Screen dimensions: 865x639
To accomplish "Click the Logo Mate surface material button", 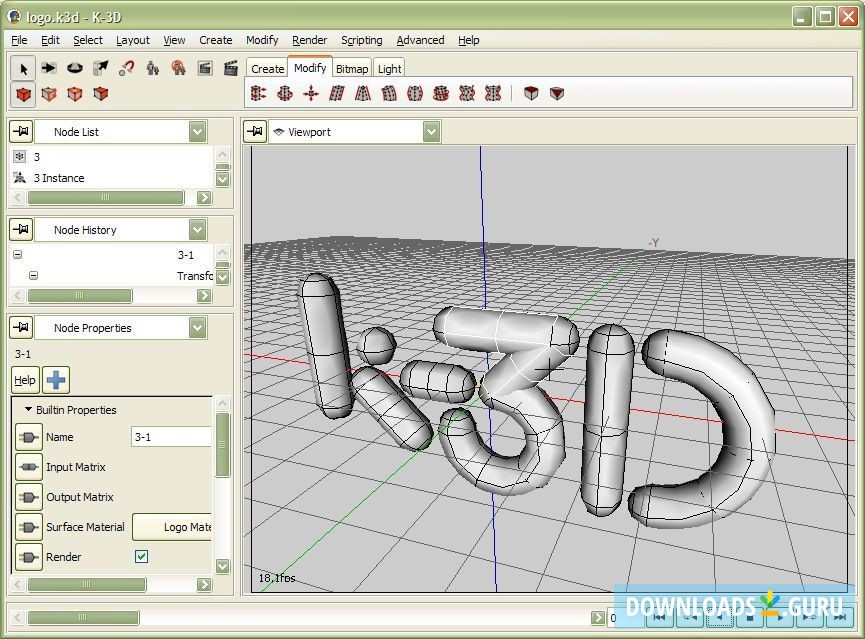I will [172, 527].
